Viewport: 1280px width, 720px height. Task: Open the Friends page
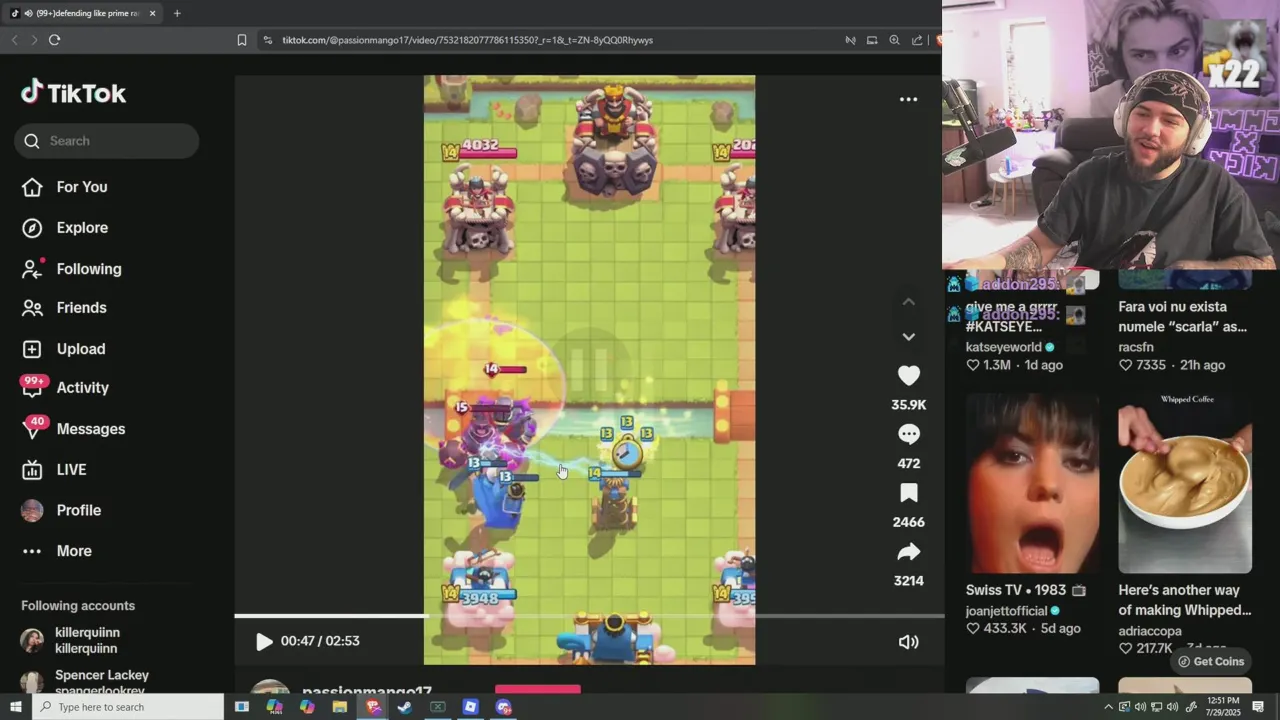click(x=65, y=308)
